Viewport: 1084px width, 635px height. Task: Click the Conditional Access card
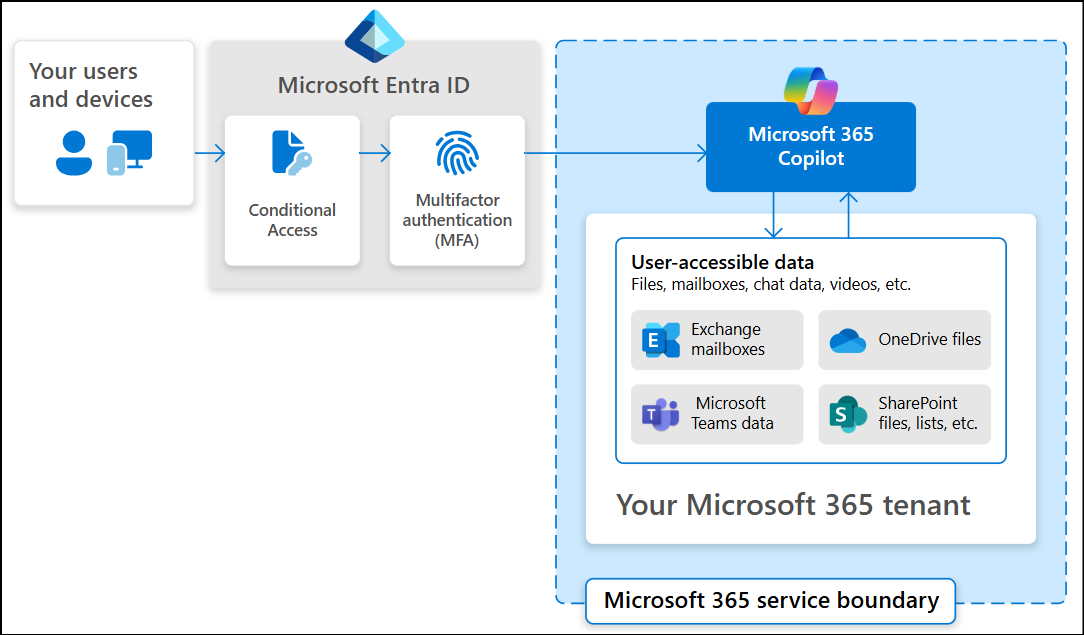pos(292,190)
